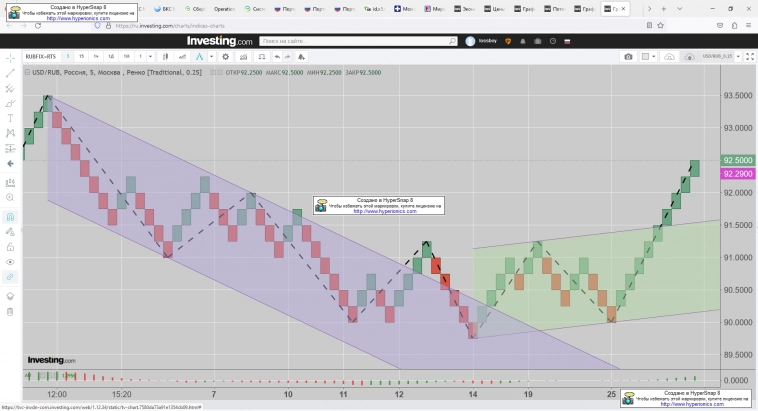
Task: Bookmark this page with star icon
Action: (x=660, y=26)
